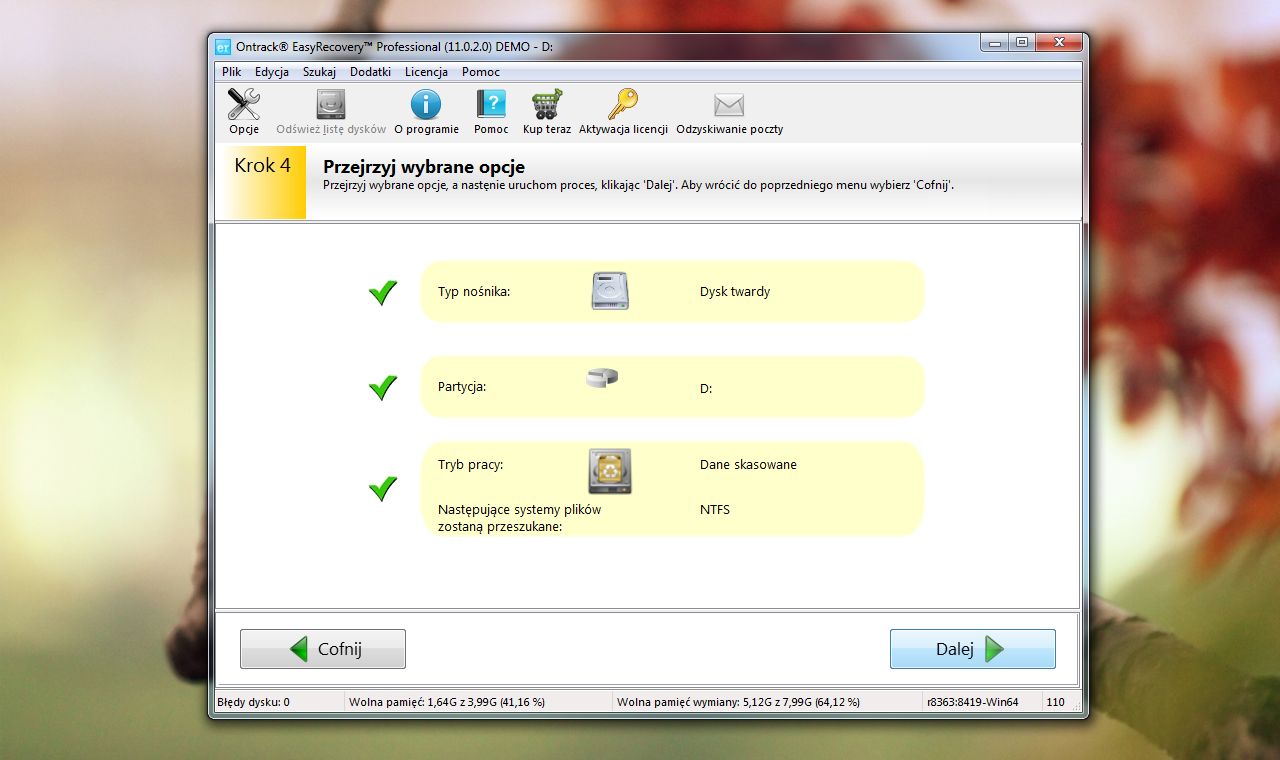Proceed with the Dalej button

tap(973, 649)
